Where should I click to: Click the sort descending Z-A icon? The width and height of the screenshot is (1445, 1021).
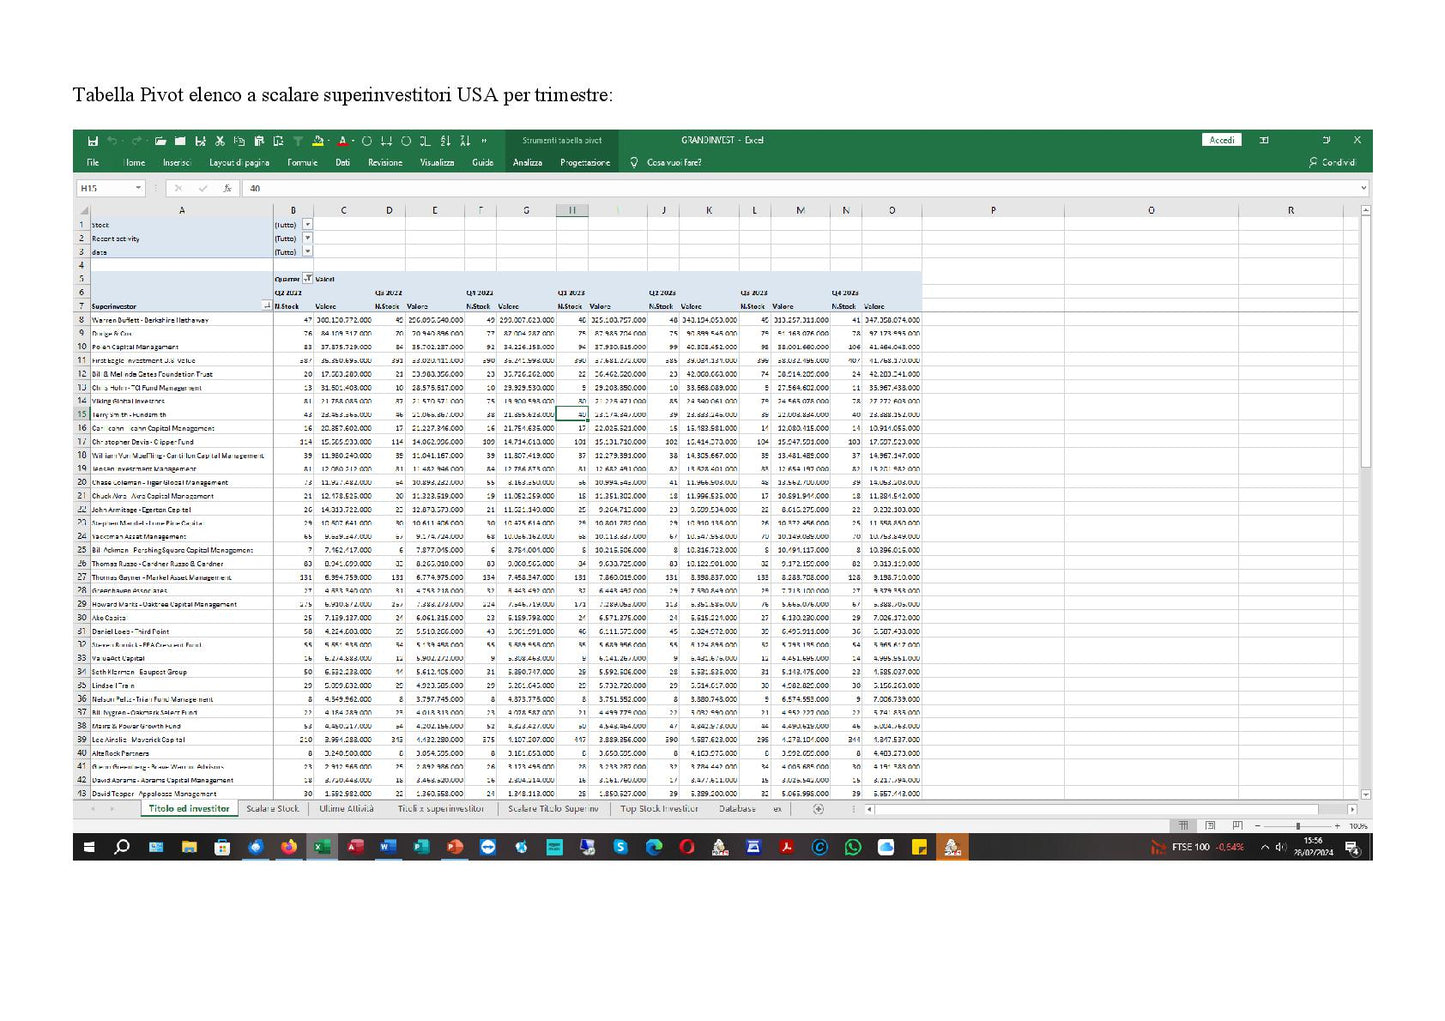(465, 141)
